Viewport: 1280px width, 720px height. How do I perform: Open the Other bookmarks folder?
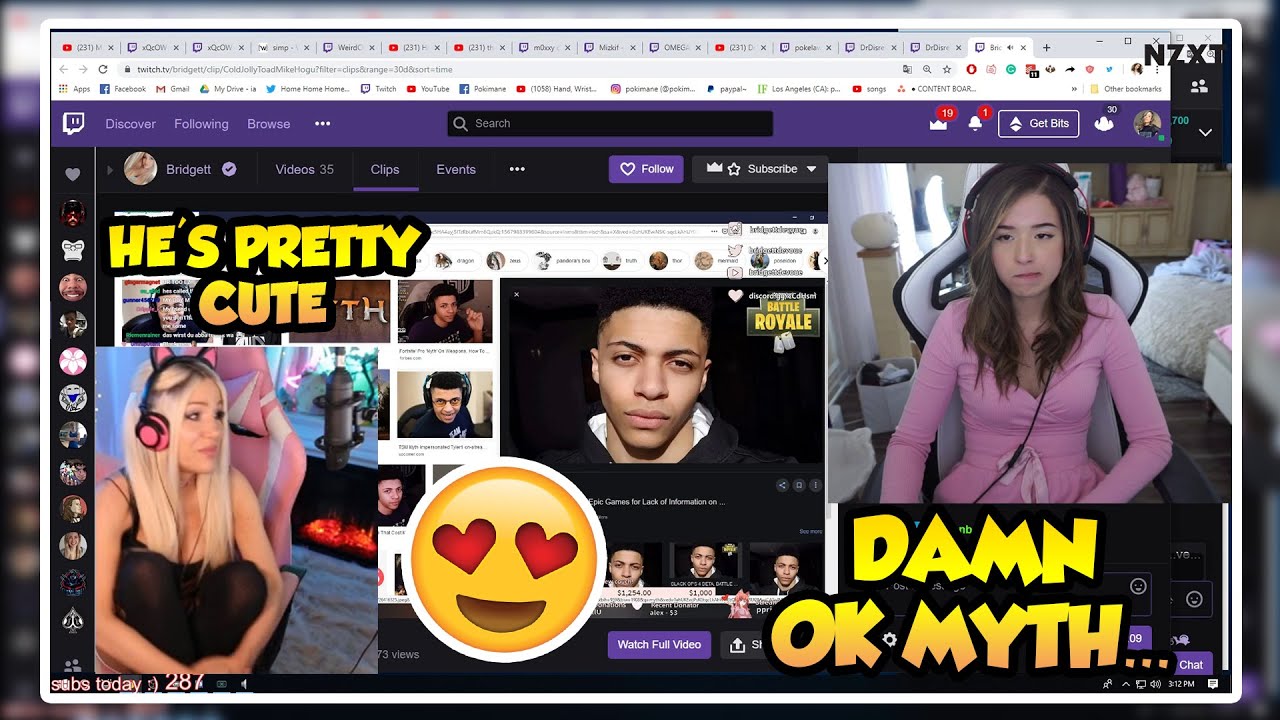tap(1127, 89)
